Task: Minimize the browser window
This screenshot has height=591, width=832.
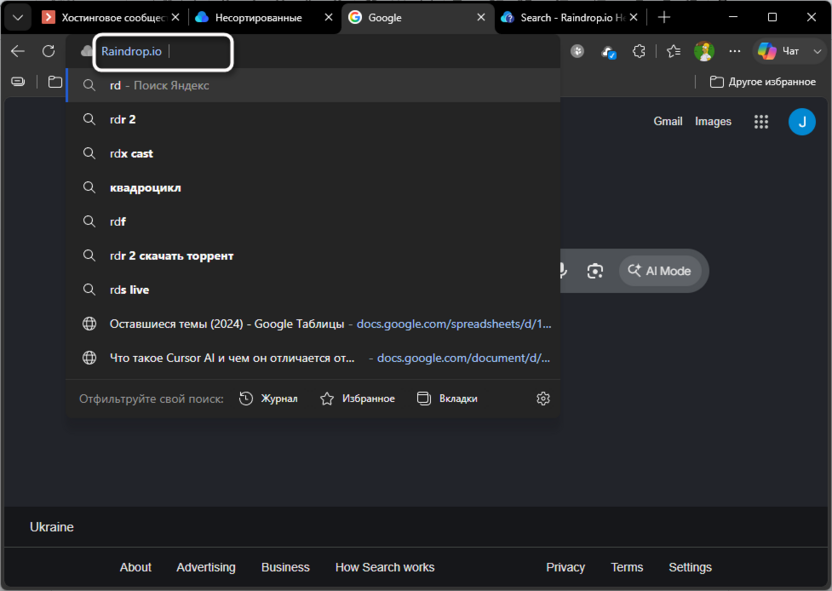Action: point(733,17)
